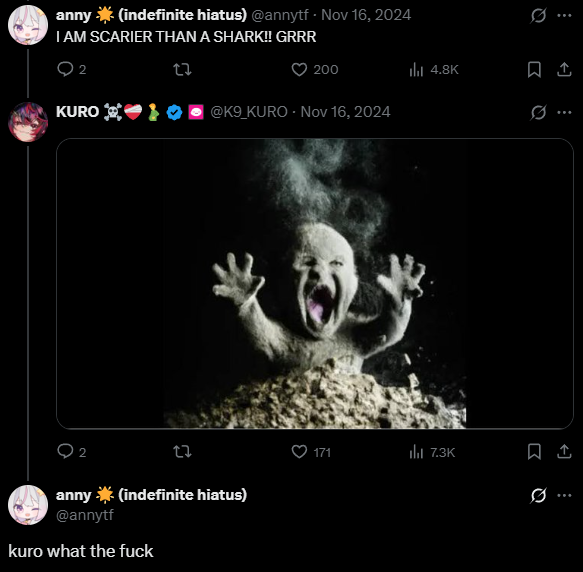View analytics showing 7.3K views
The width and height of the screenshot is (583, 572).
pos(432,452)
